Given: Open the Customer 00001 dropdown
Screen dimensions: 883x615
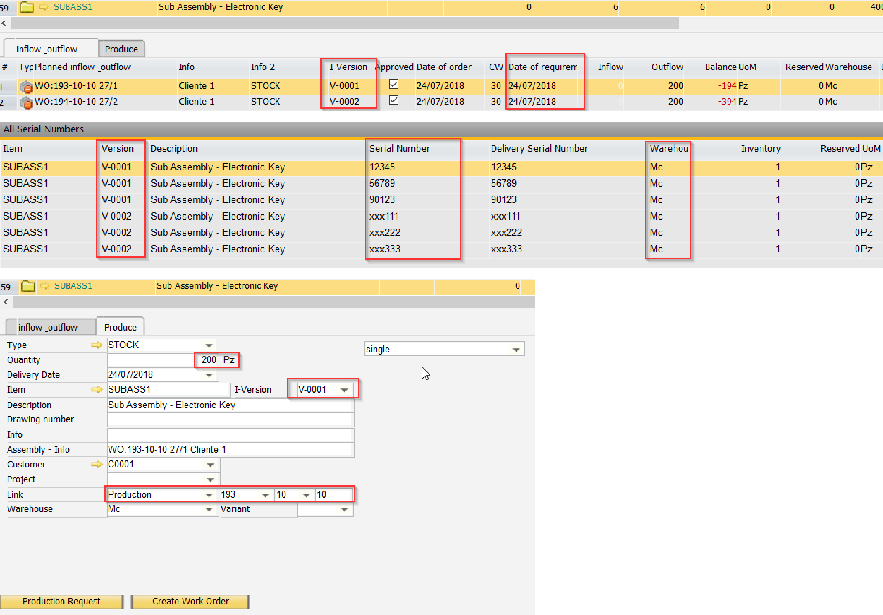Looking at the screenshot, I should 210,465.
